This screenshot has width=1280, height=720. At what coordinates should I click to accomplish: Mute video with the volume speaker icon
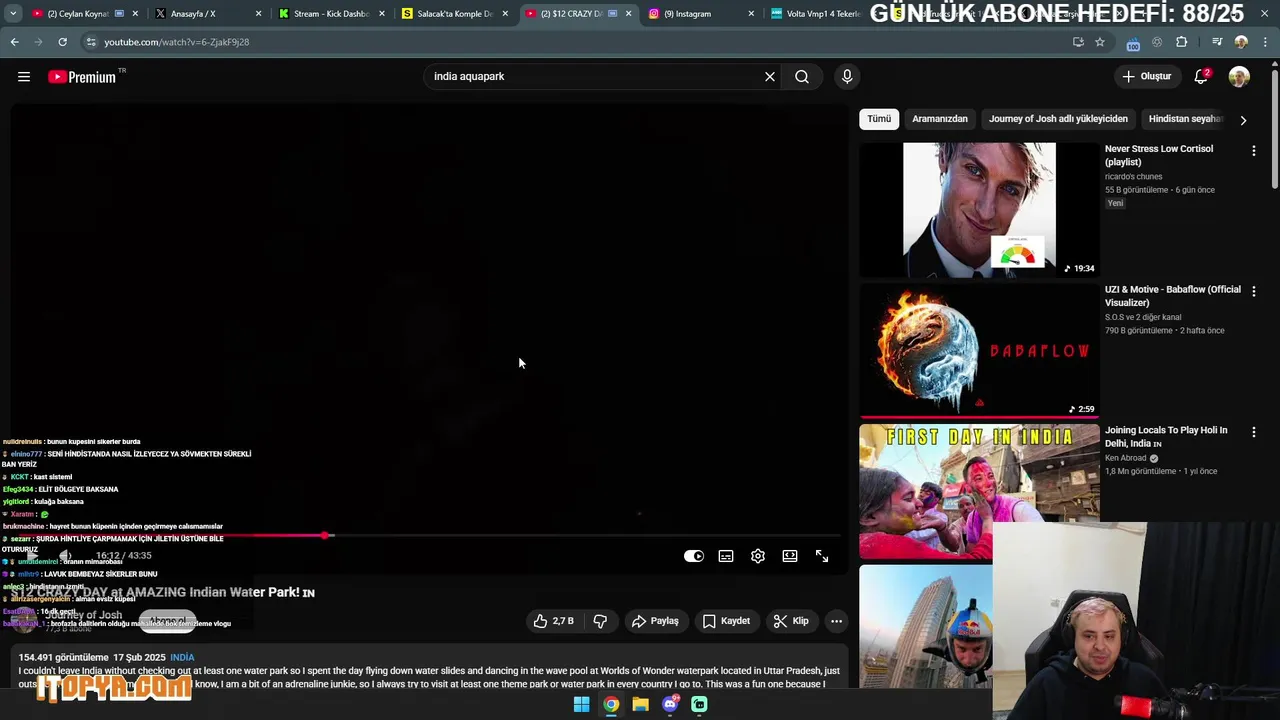click(x=65, y=556)
